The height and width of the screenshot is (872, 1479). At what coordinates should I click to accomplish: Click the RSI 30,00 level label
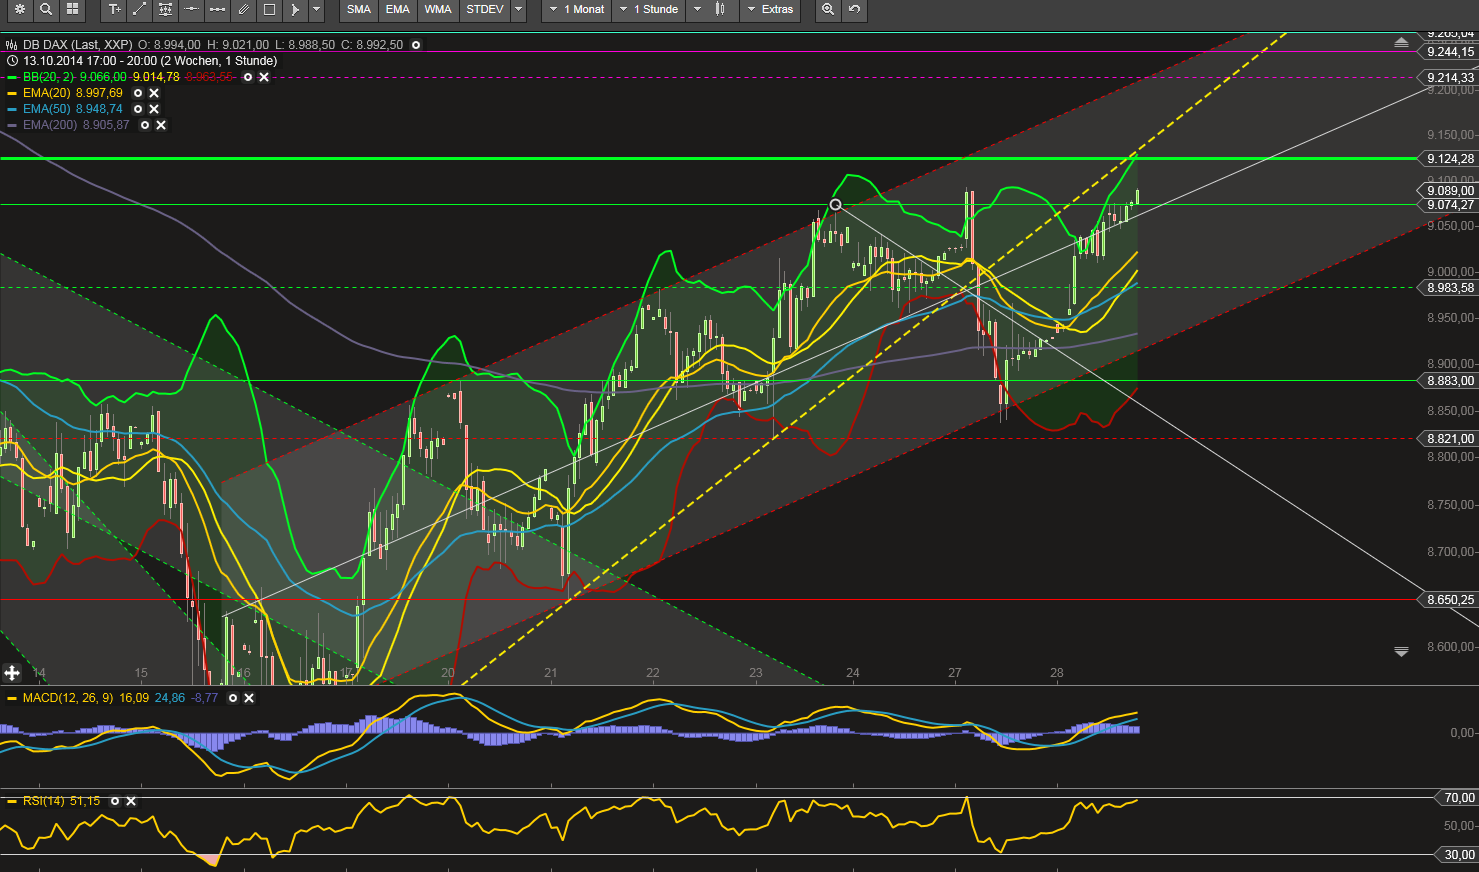[1458, 855]
